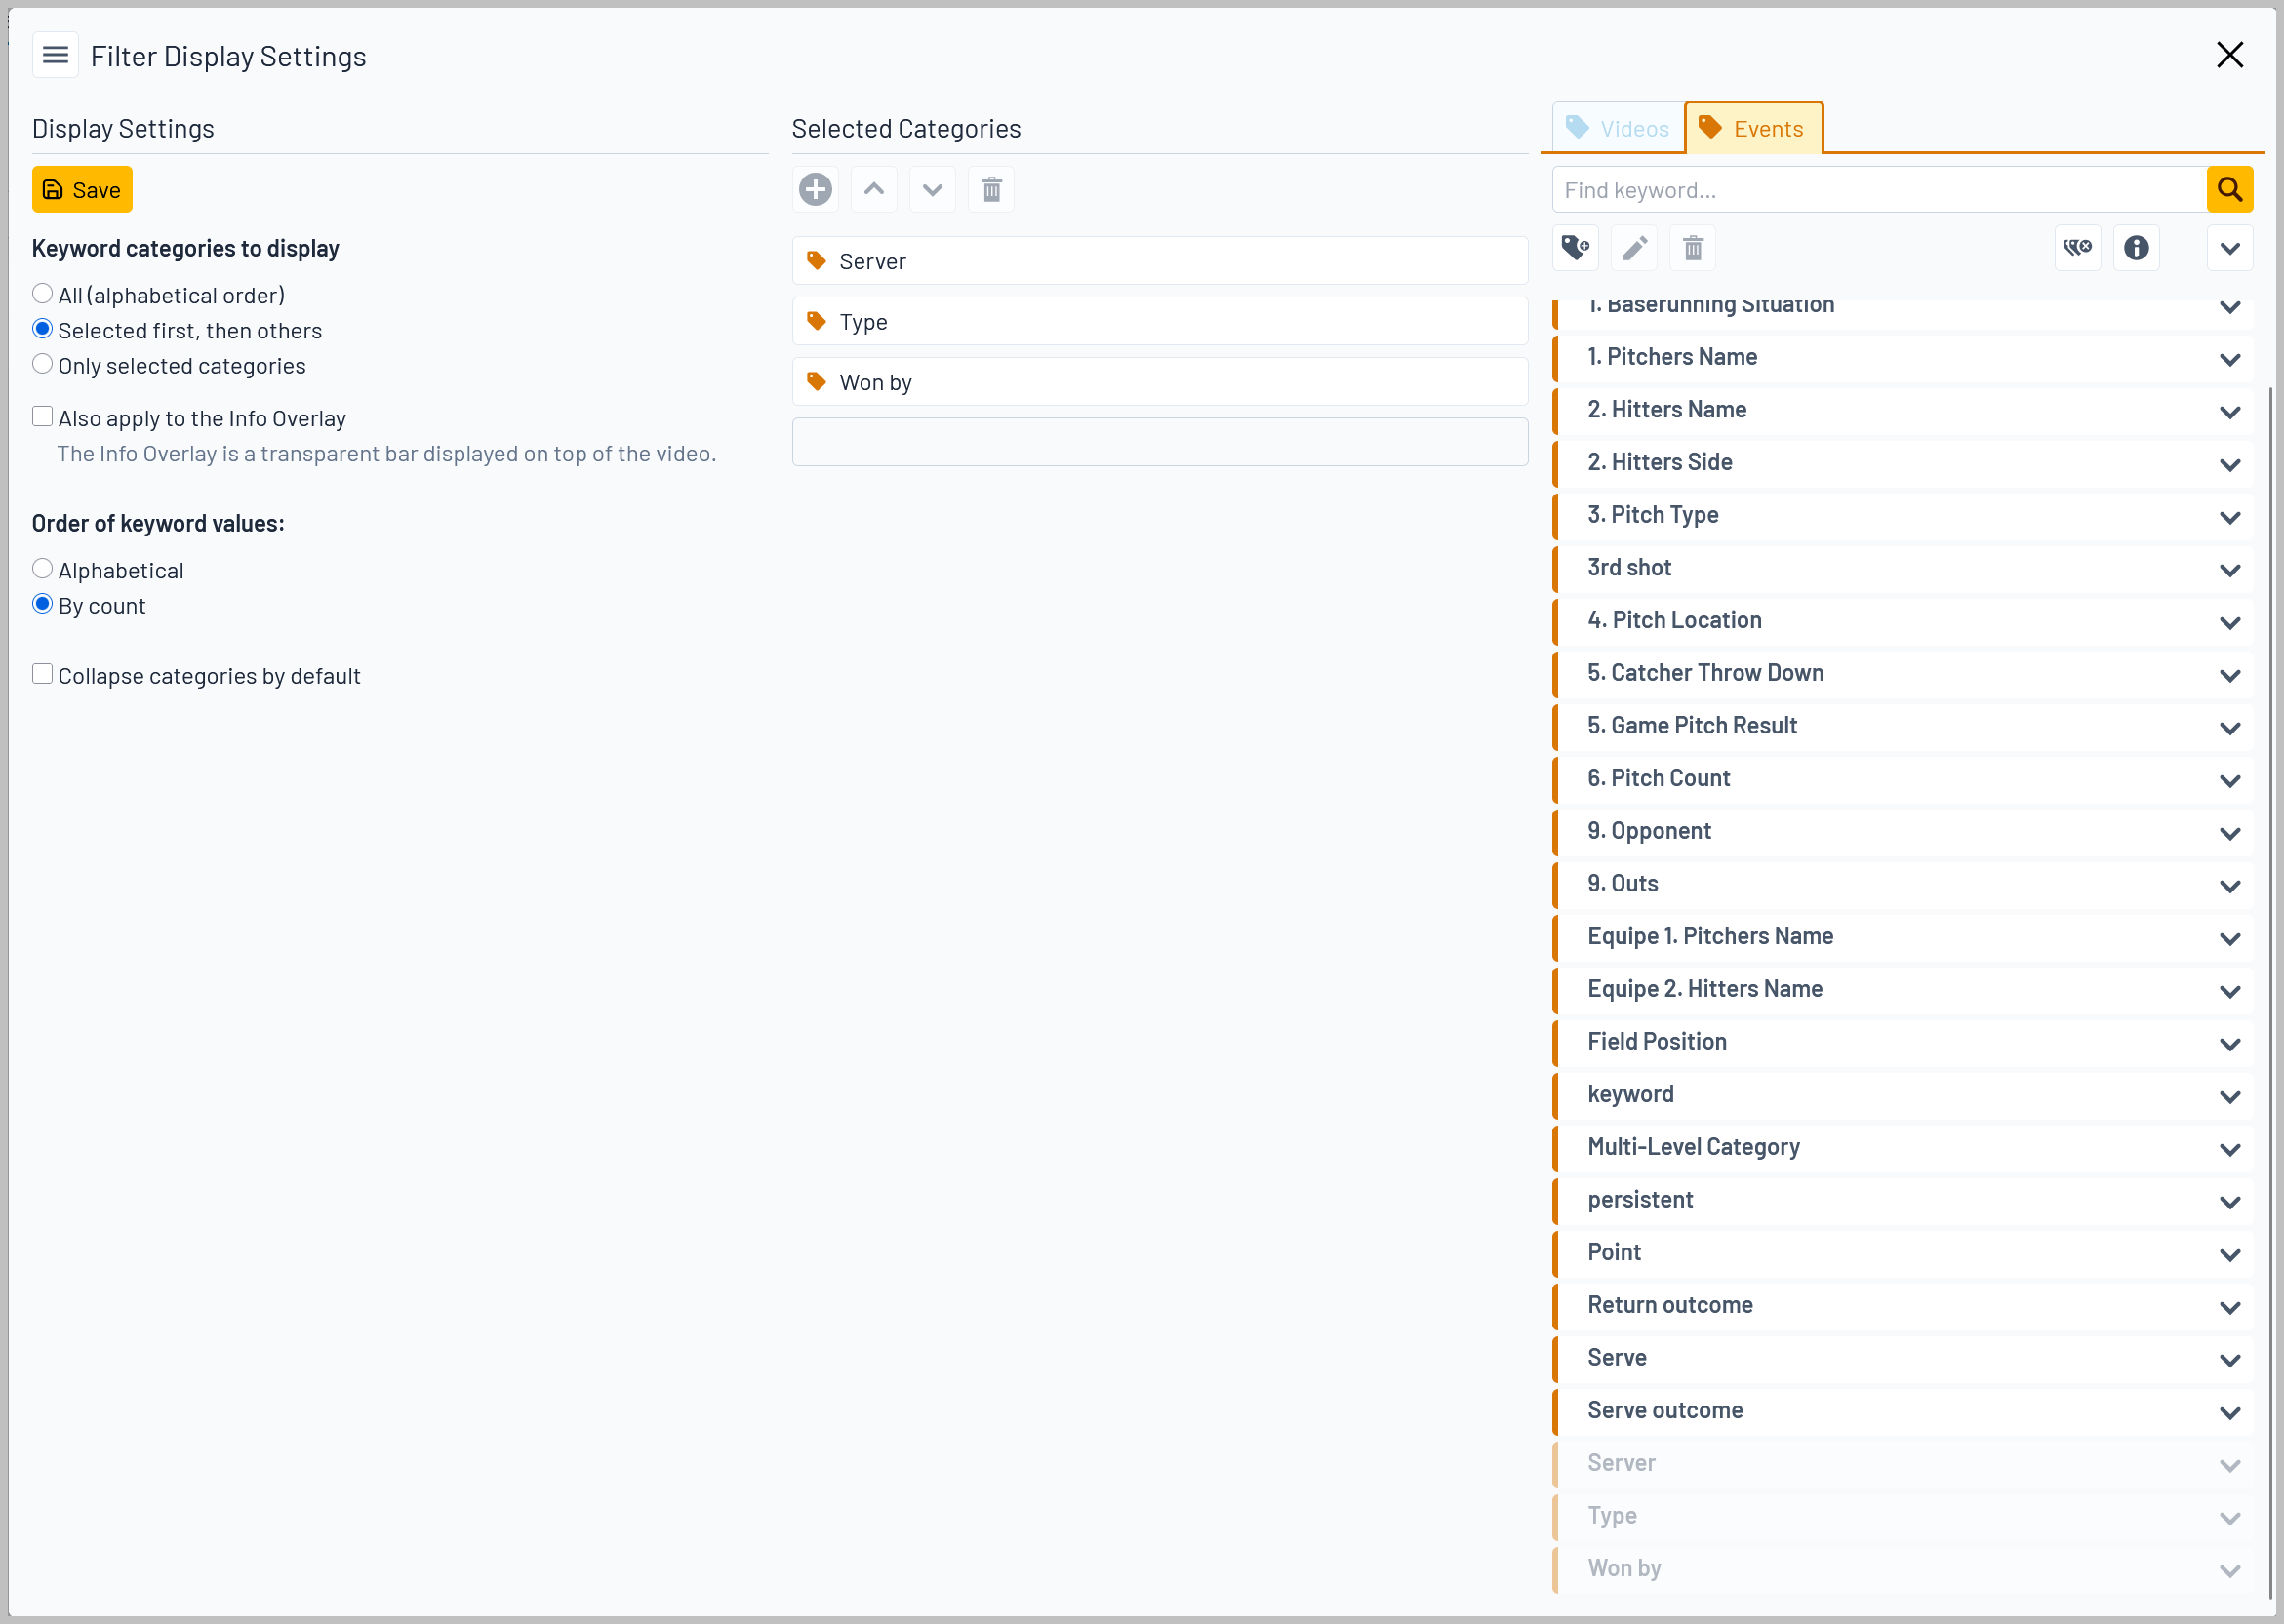This screenshot has width=2284, height=1624.
Task: Click the pencil edit keyword icon
Action: click(x=1634, y=248)
